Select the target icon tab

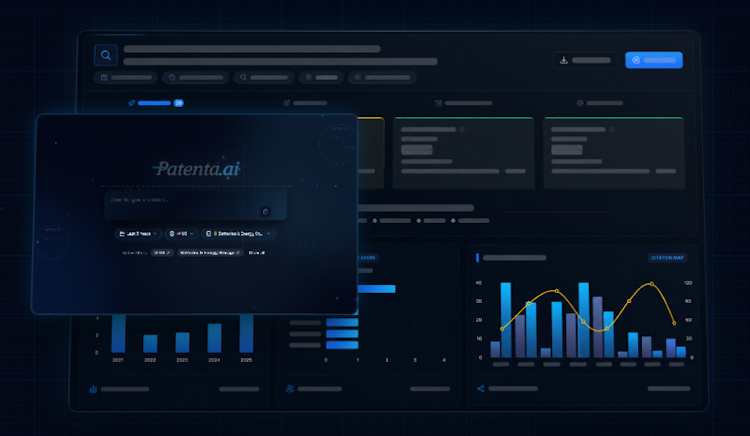(x=305, y=103)
